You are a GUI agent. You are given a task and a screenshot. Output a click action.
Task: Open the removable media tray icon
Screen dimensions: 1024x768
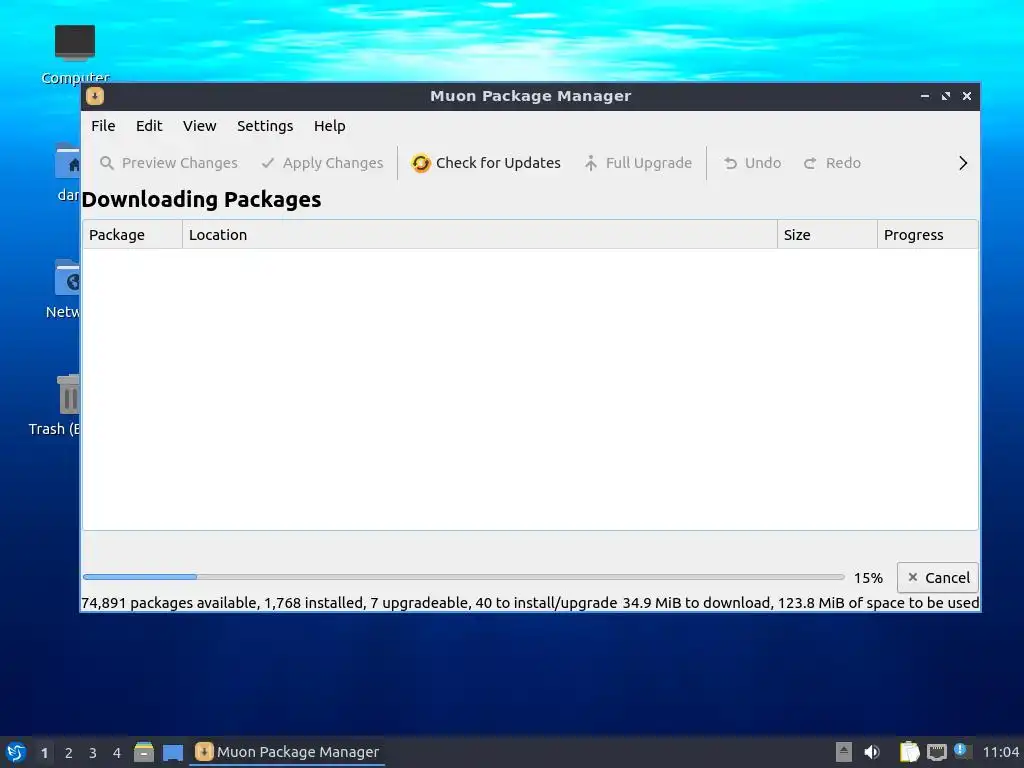844,752
